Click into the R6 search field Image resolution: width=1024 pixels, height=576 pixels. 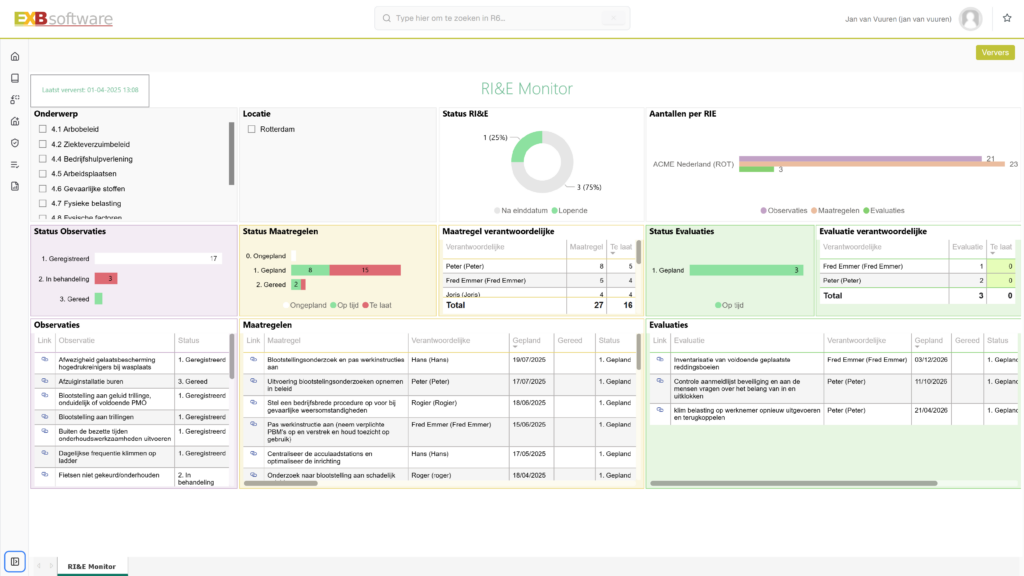coord(500,18)
